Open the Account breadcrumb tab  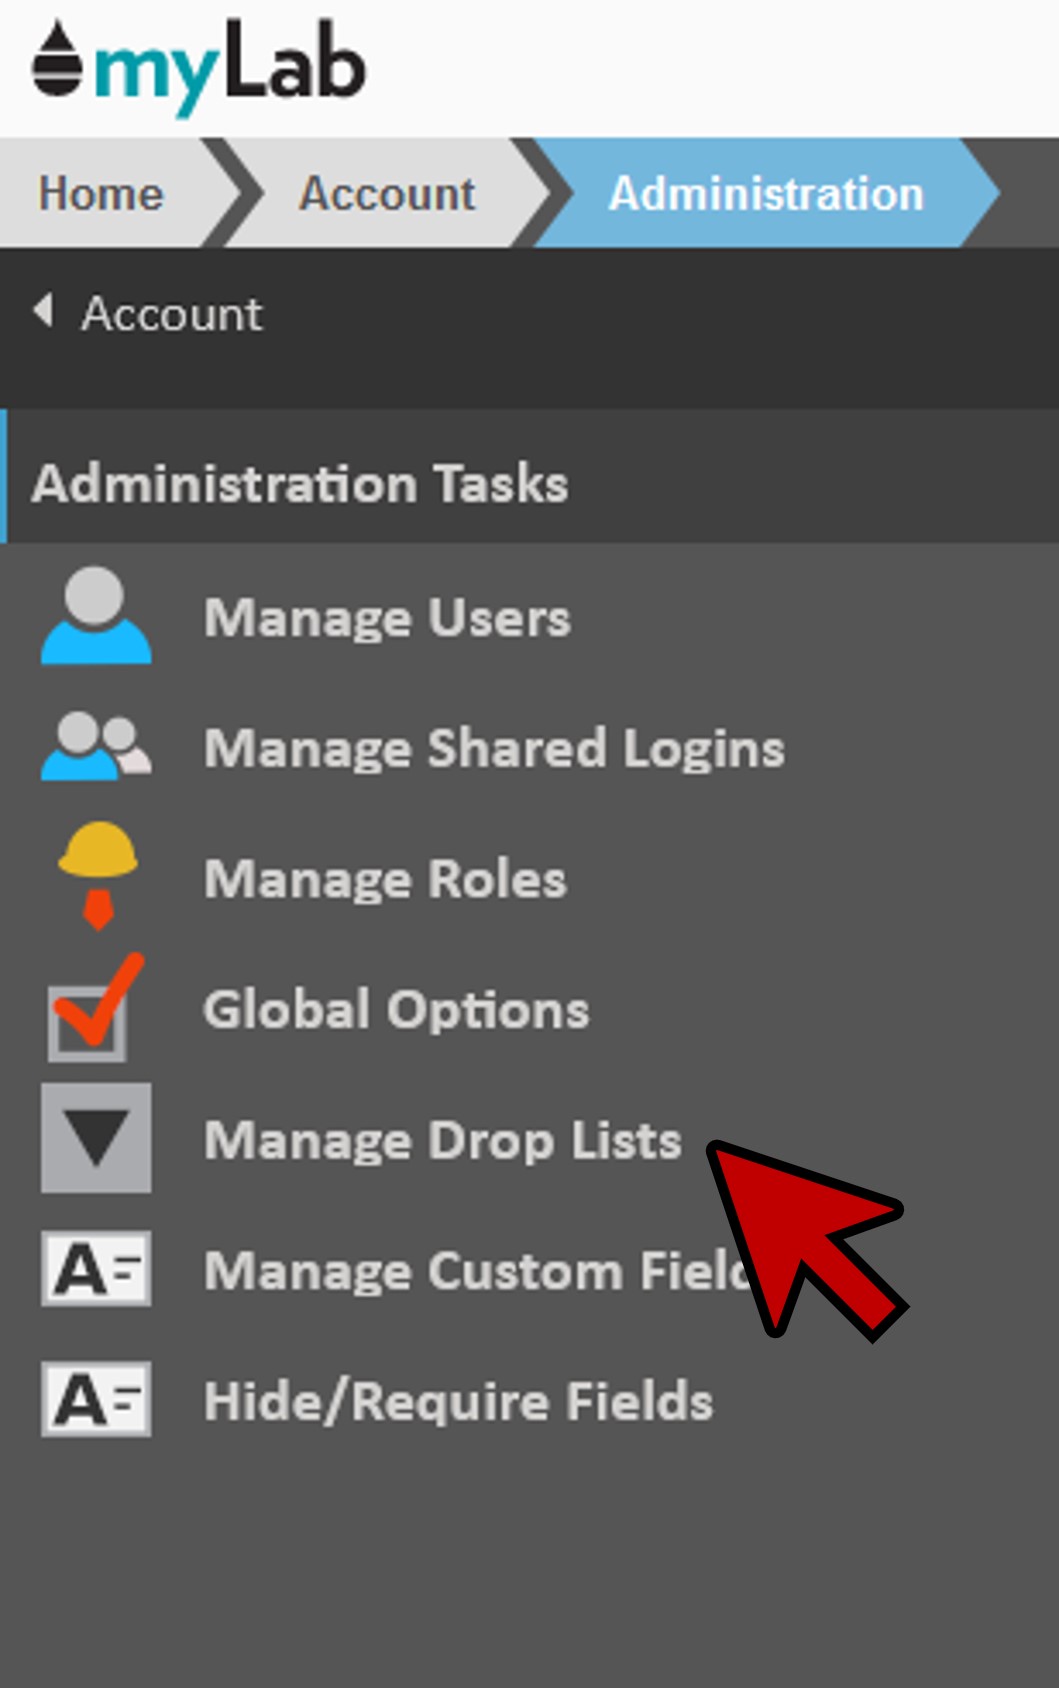387,193
